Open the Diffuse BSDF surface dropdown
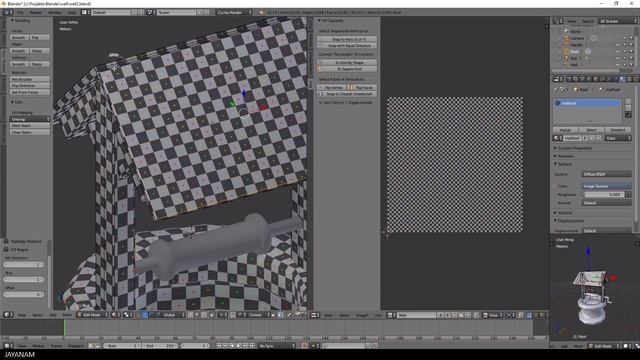 click(x=606, y=174)
